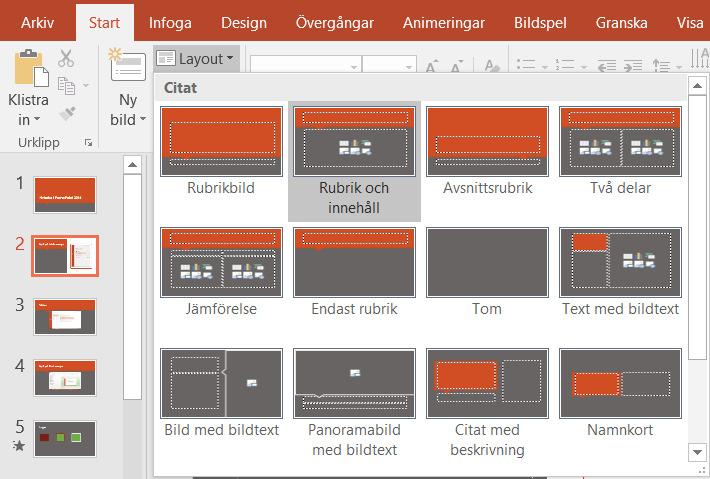Click the Citat gallery header text
Image resolution: width=710 pixels, height=479 pixels.
[180, 88]
